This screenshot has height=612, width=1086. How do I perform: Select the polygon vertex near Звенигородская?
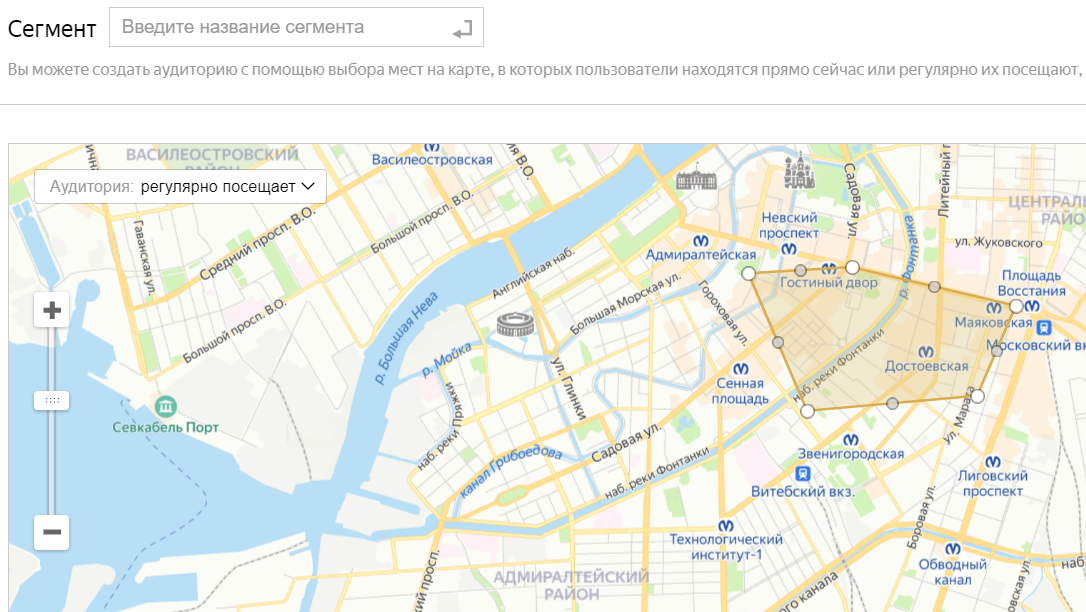tap(807, 411)
